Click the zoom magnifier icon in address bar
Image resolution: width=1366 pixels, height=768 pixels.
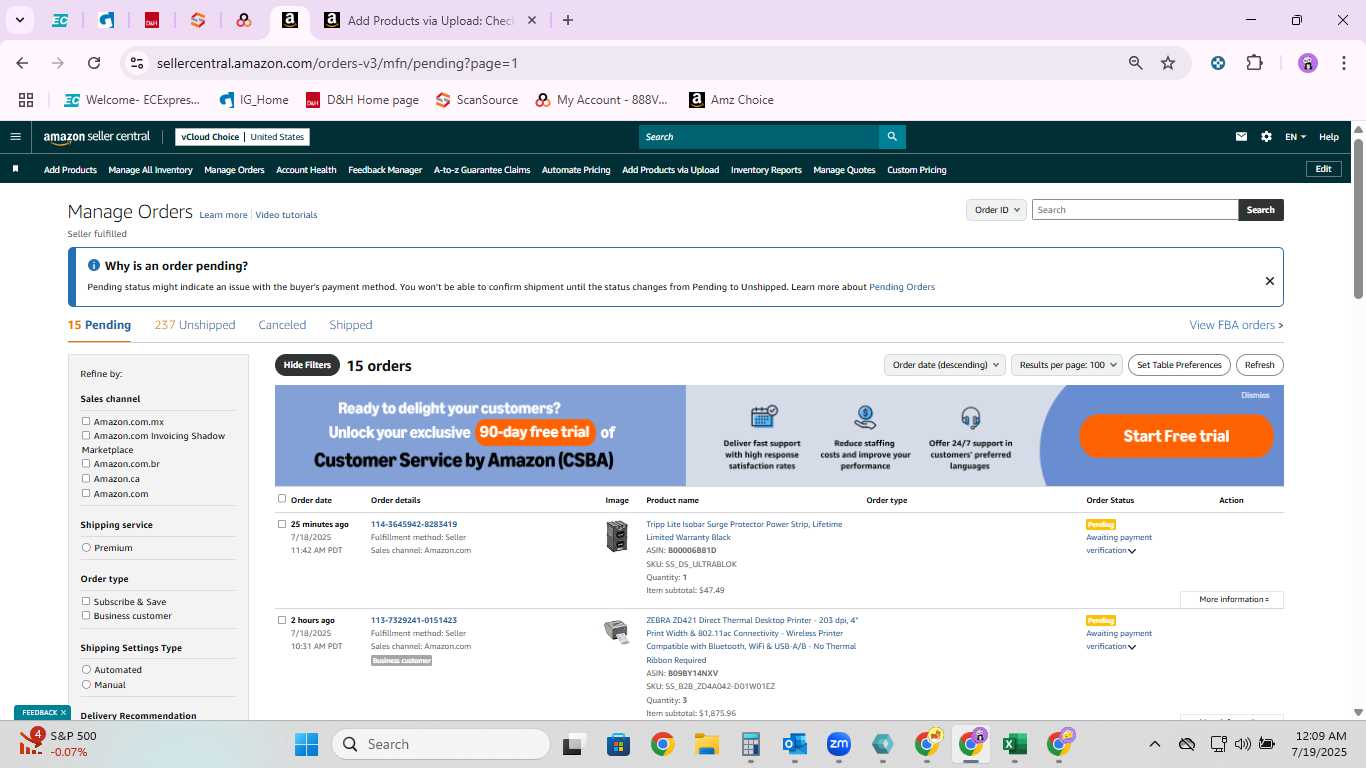point(1135,63)
